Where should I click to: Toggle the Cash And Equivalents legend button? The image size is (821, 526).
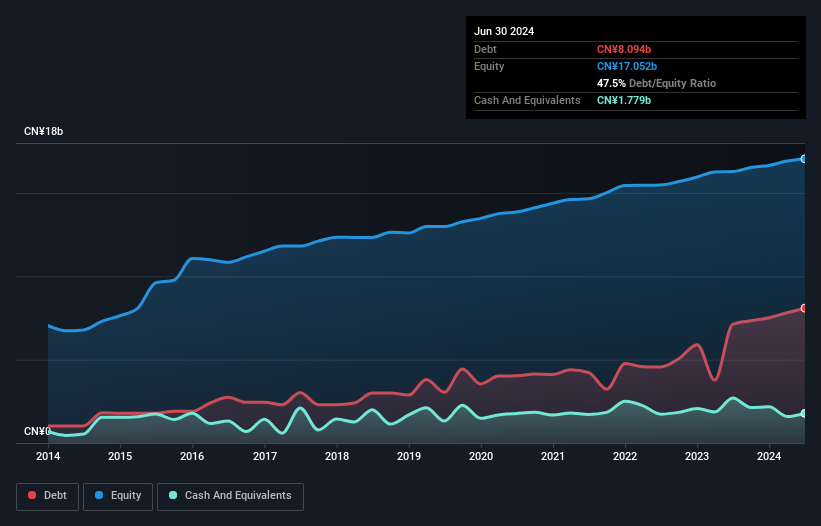pyautogui.click(x=230, y=496)
